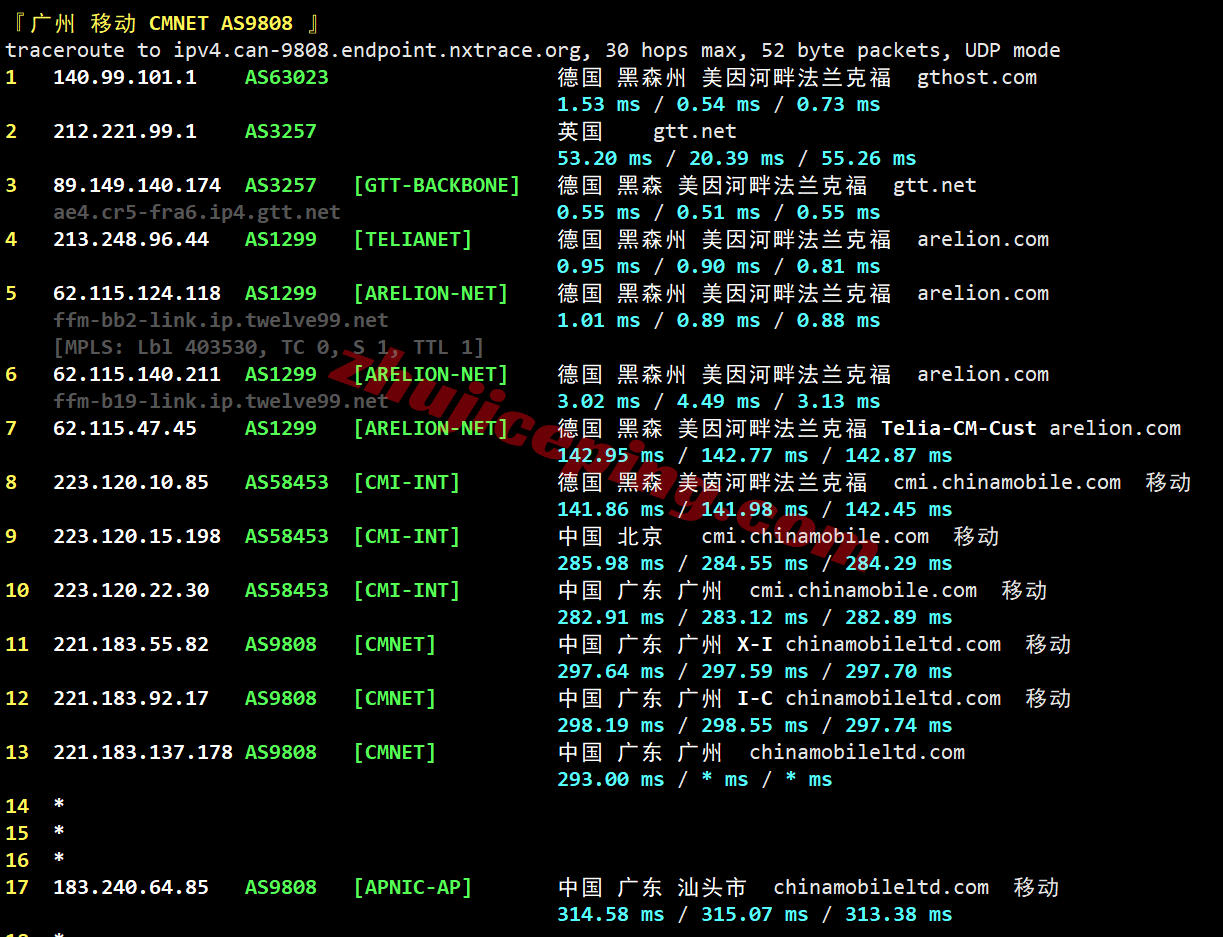
Task: Select IP 62.115.47.45
Action: (125, 428)
